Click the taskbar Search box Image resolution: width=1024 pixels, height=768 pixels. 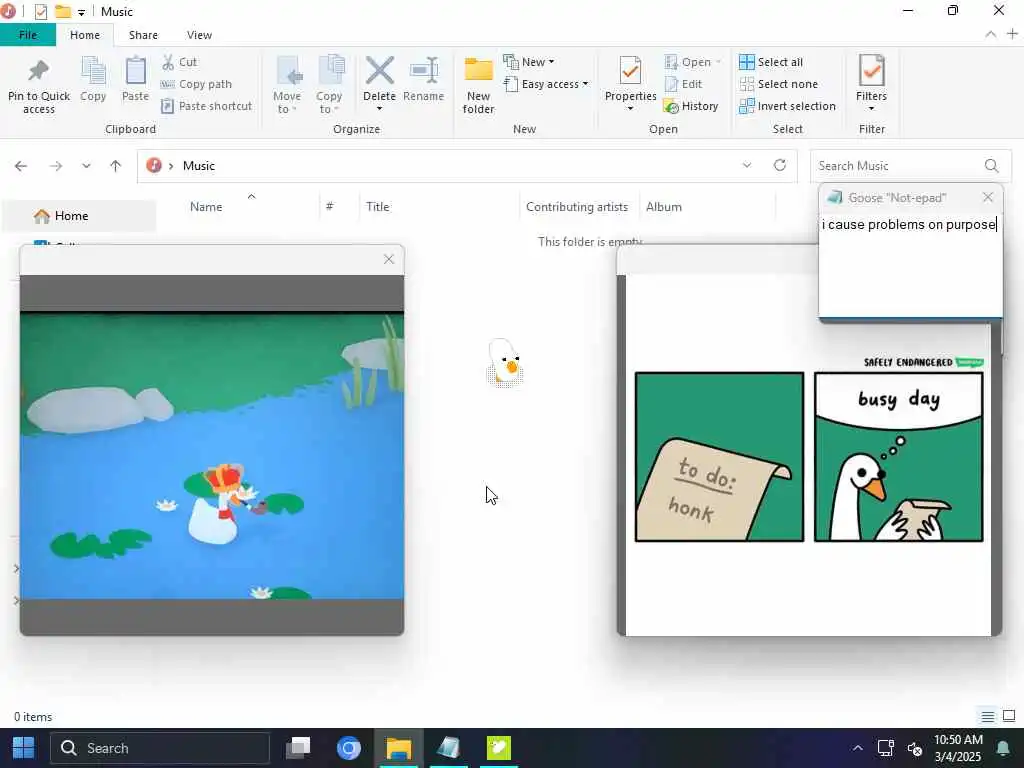pyautogui.click(x=161, y=748)
